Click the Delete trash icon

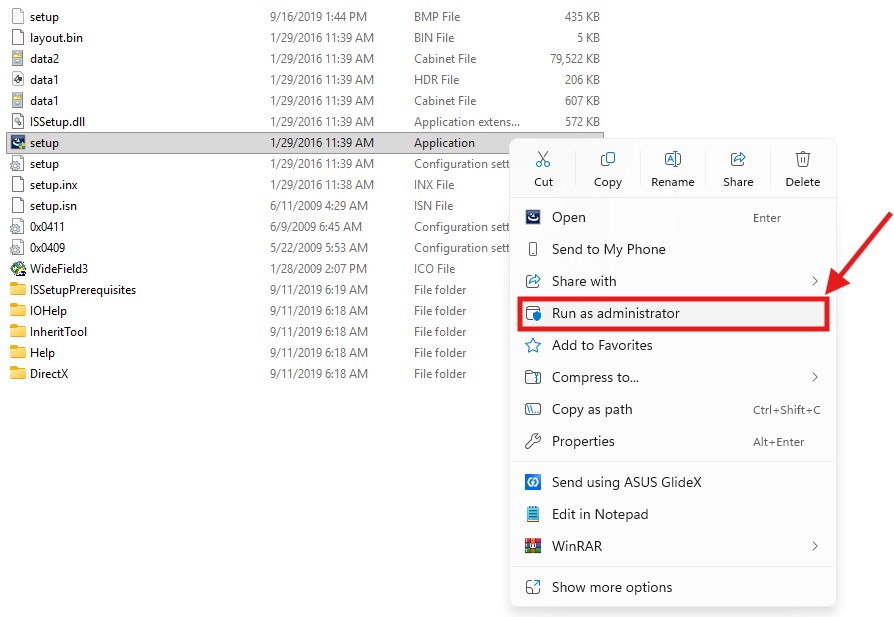803,159
